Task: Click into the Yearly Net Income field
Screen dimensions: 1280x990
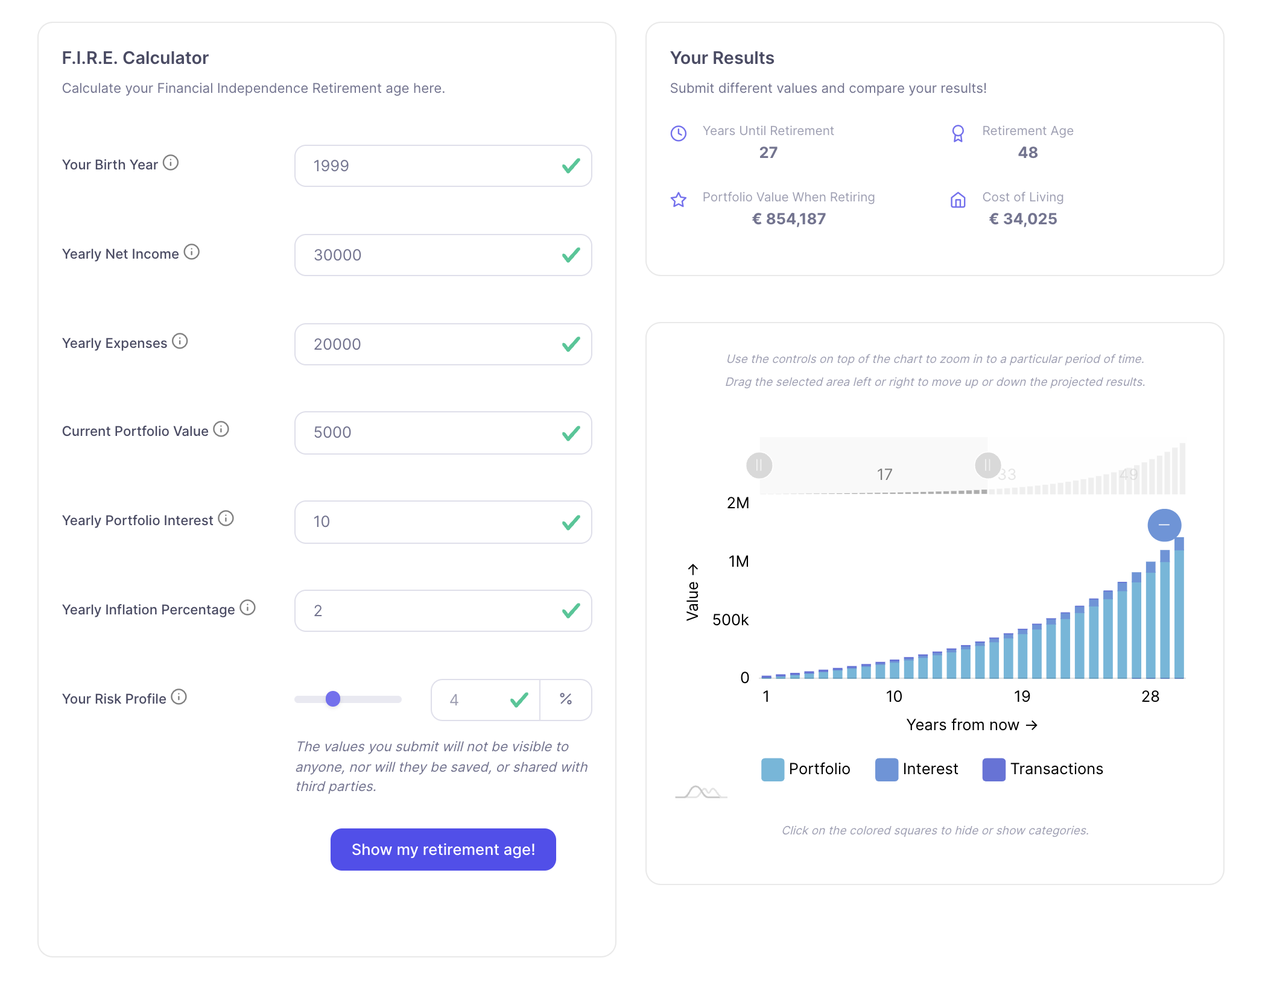Action: click(430, 255)
